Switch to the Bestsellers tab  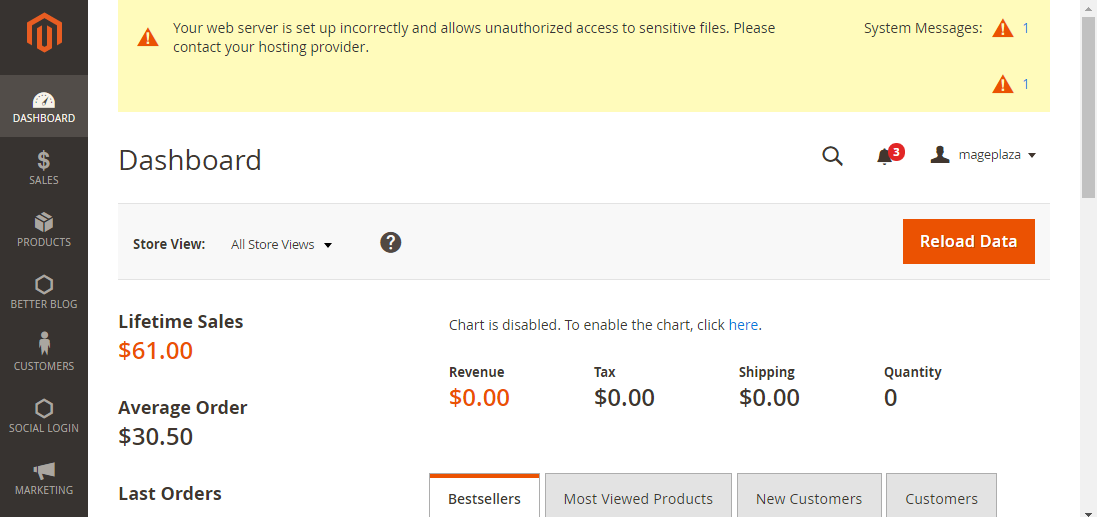[x=484, y=498]
